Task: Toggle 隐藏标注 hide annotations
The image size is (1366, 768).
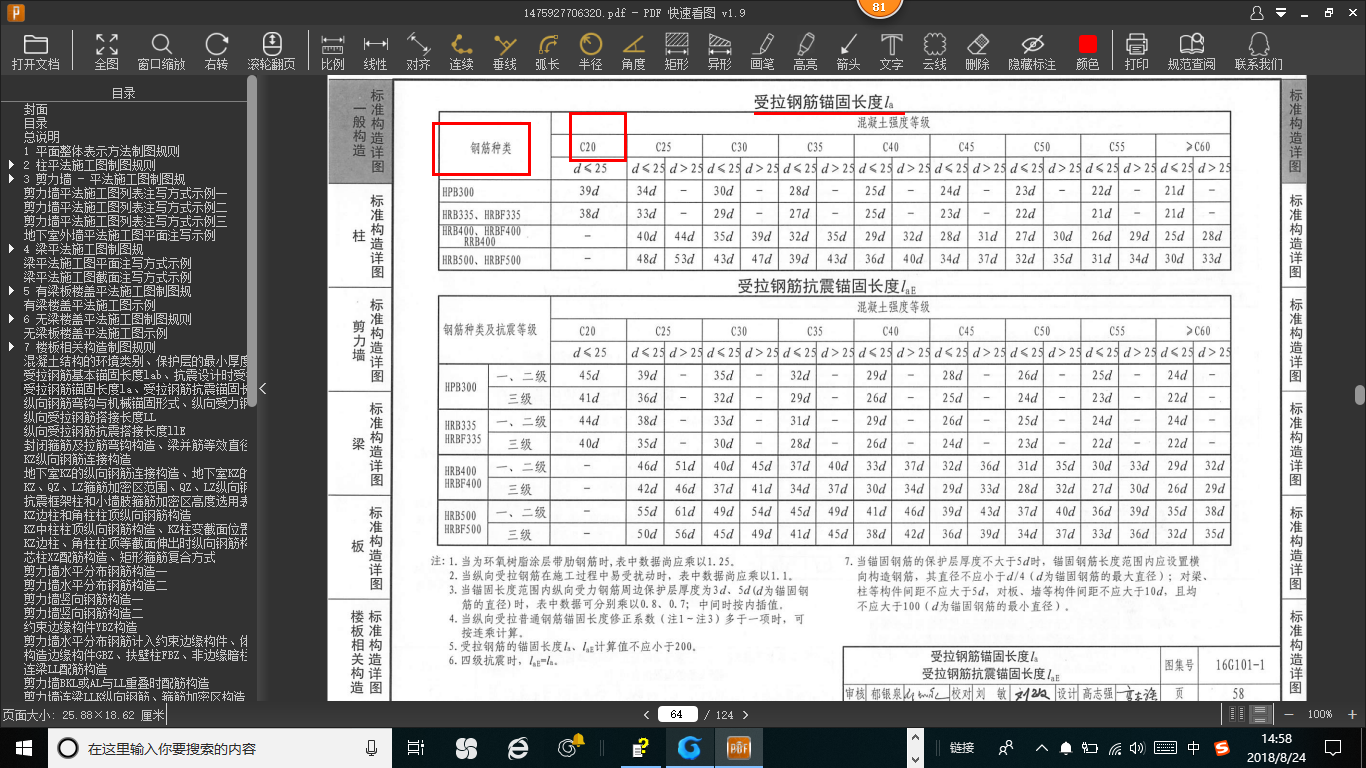Action: [x=1032, y=51]
